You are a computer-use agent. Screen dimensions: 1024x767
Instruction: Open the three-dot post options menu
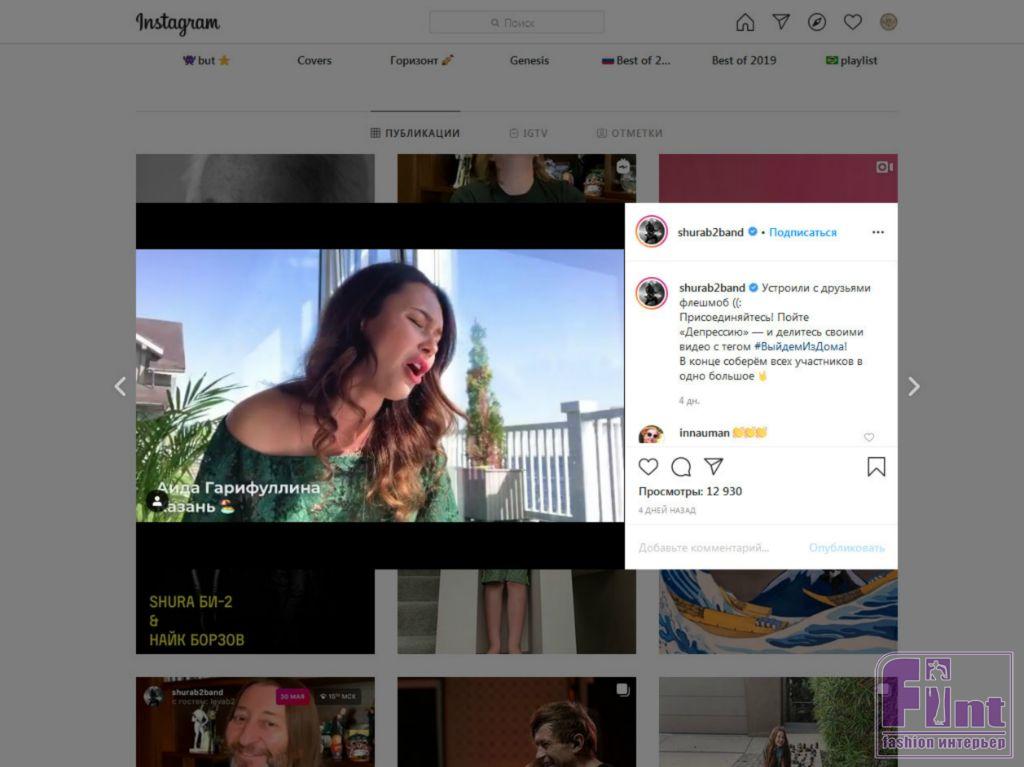pos(878,232)
